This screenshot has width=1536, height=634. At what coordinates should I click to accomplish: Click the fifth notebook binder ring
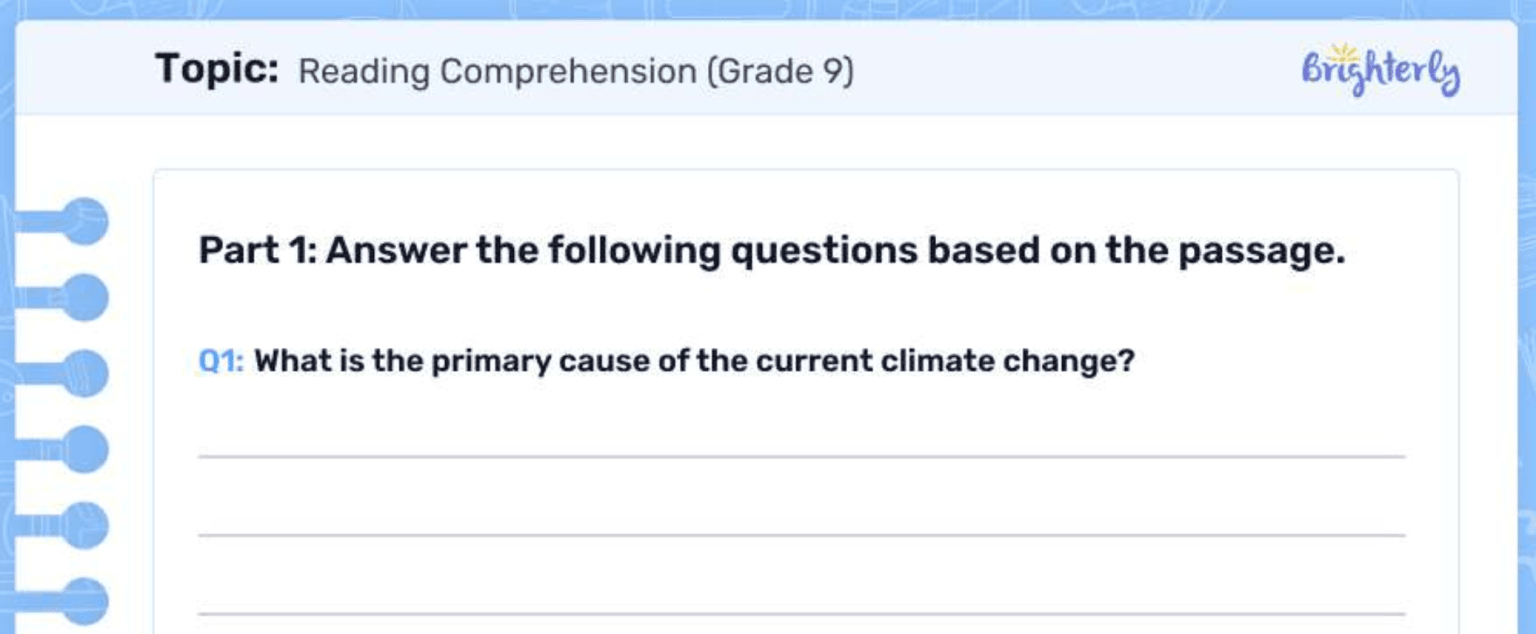(x=84, y=525)
